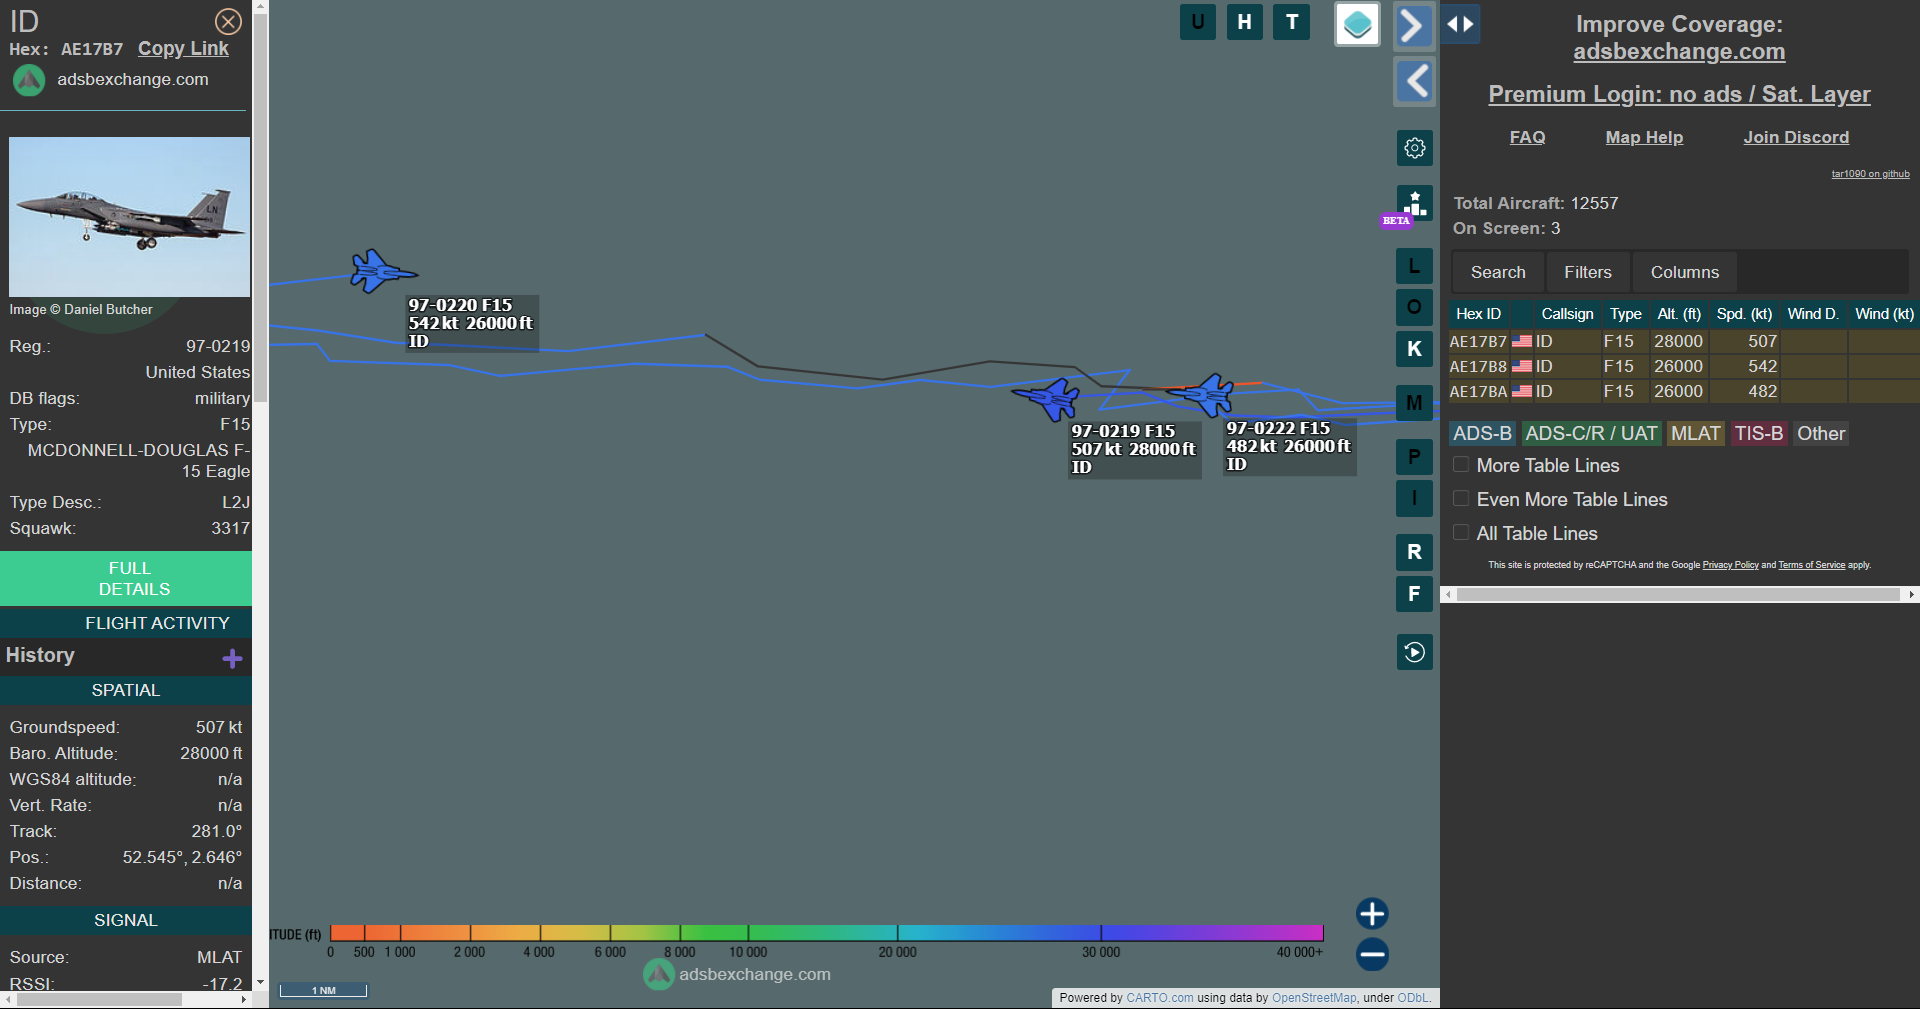Toggle the P map button
This screenshot has width=1920, height=1009.
[1414, 457]
